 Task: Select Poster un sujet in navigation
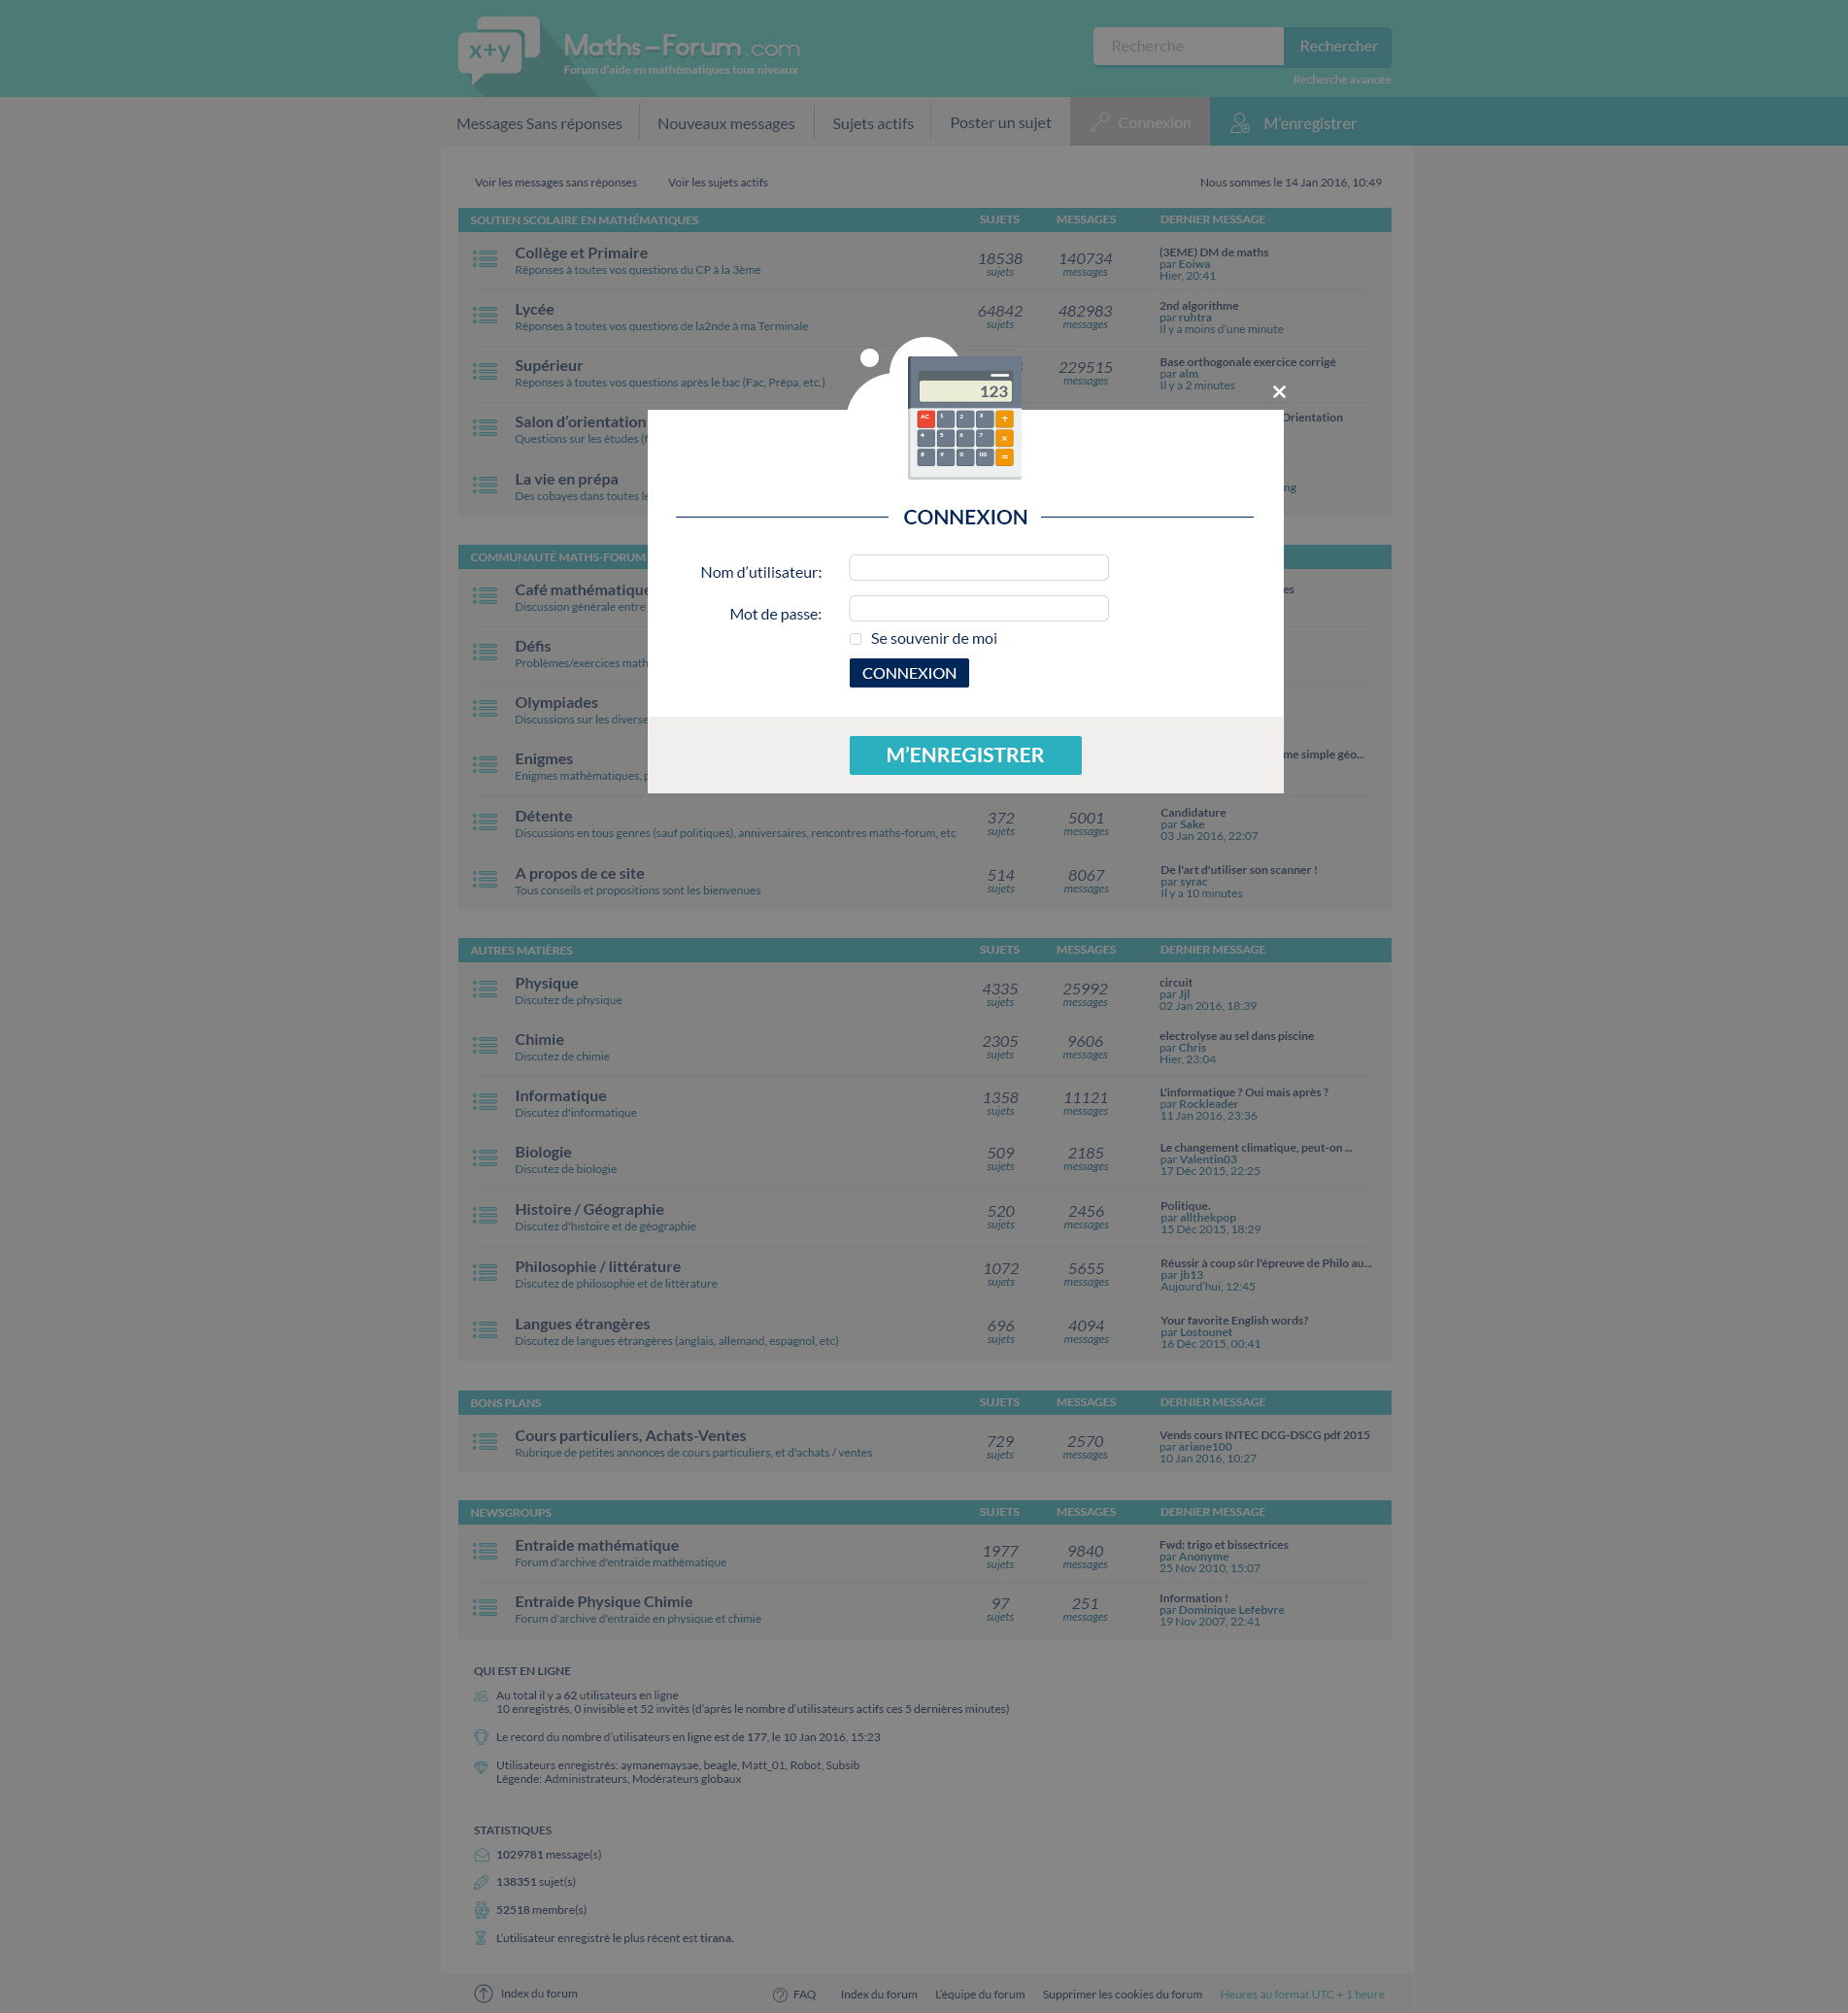(x=1000, y=123)
